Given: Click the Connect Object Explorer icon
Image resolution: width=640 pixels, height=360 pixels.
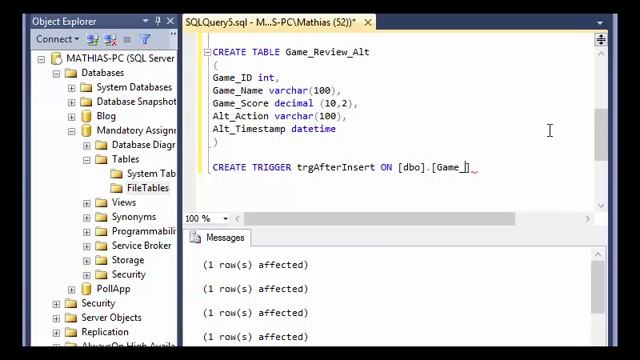Looking at the screenshot, I should coord(92,40).
